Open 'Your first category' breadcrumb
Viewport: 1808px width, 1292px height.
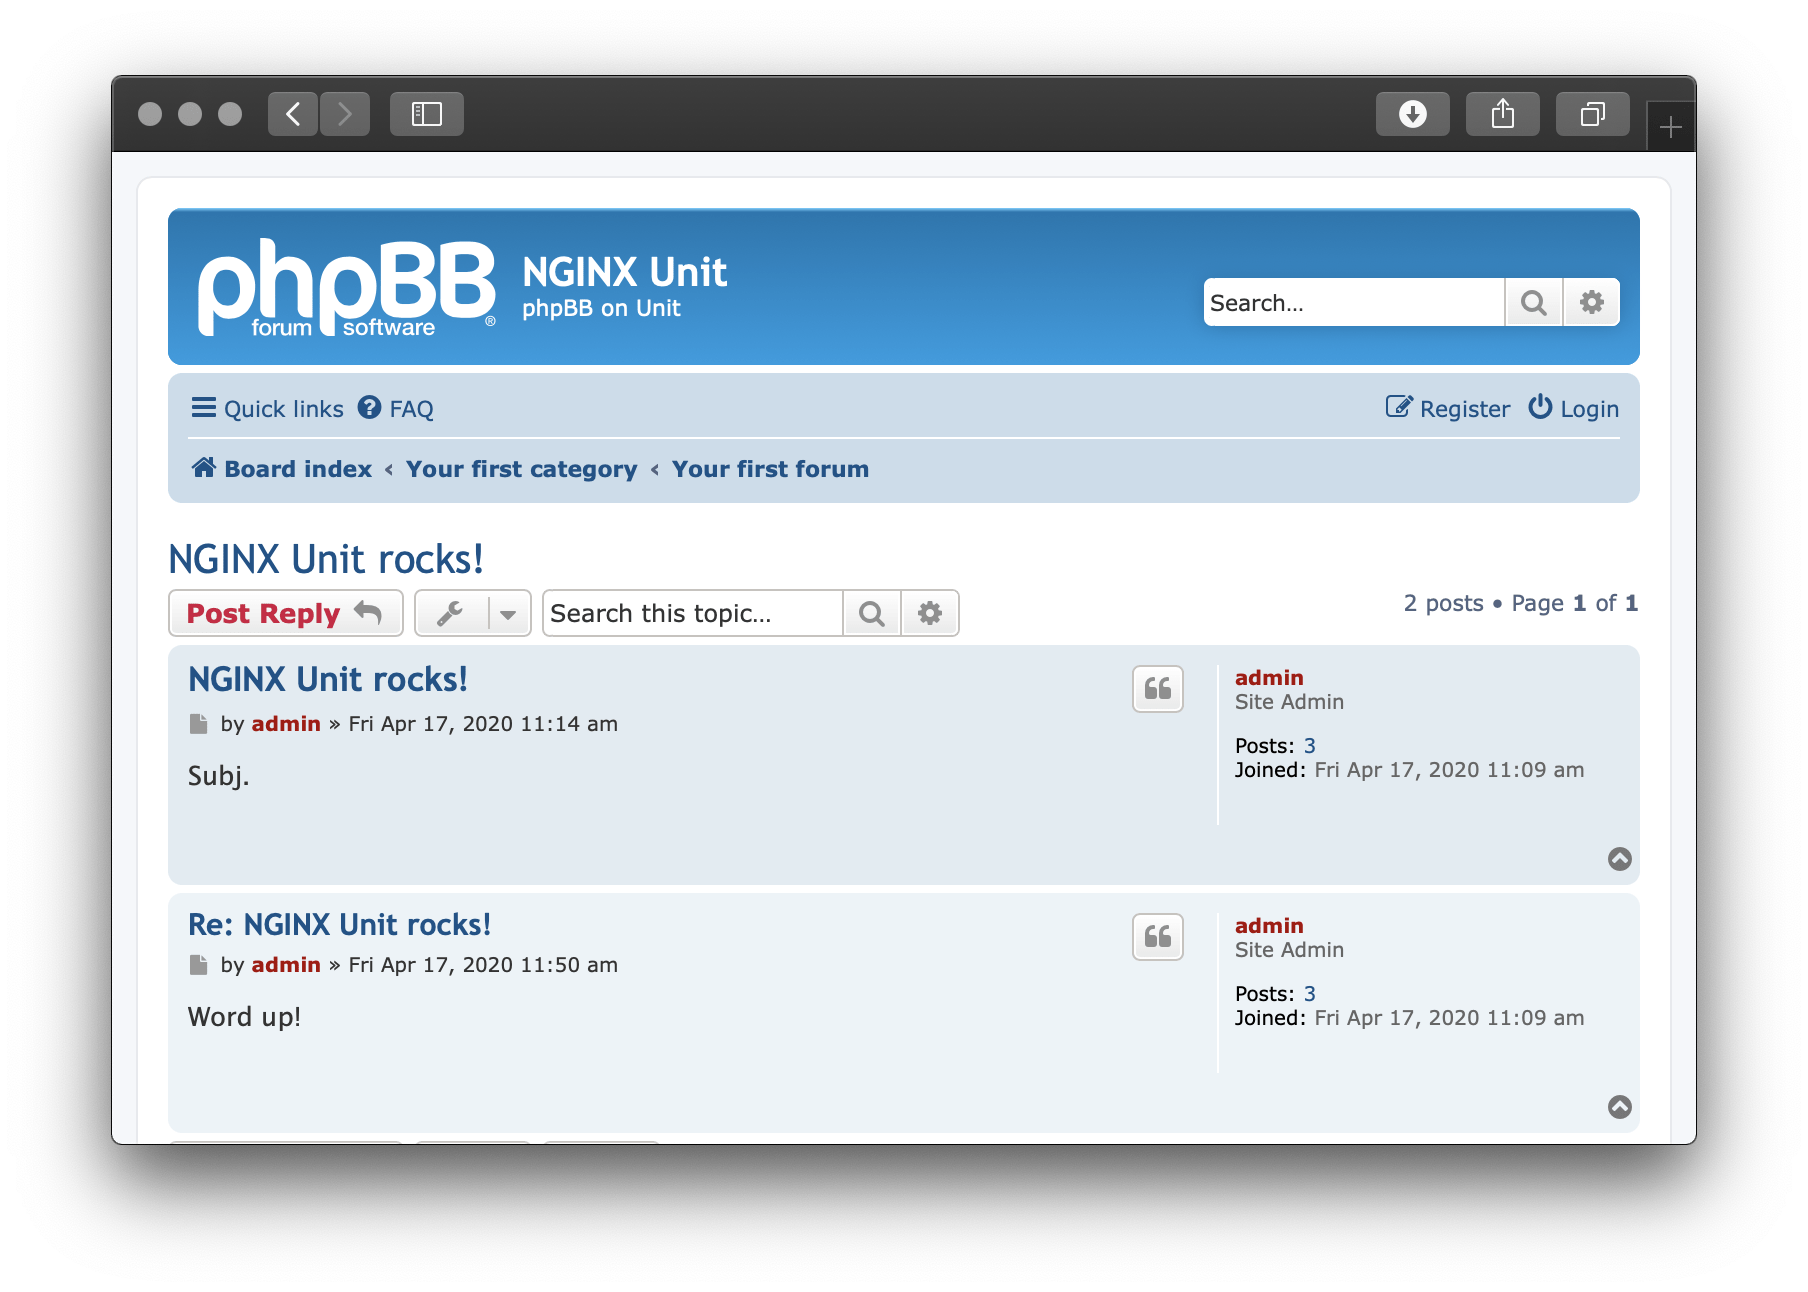(522, 469)
